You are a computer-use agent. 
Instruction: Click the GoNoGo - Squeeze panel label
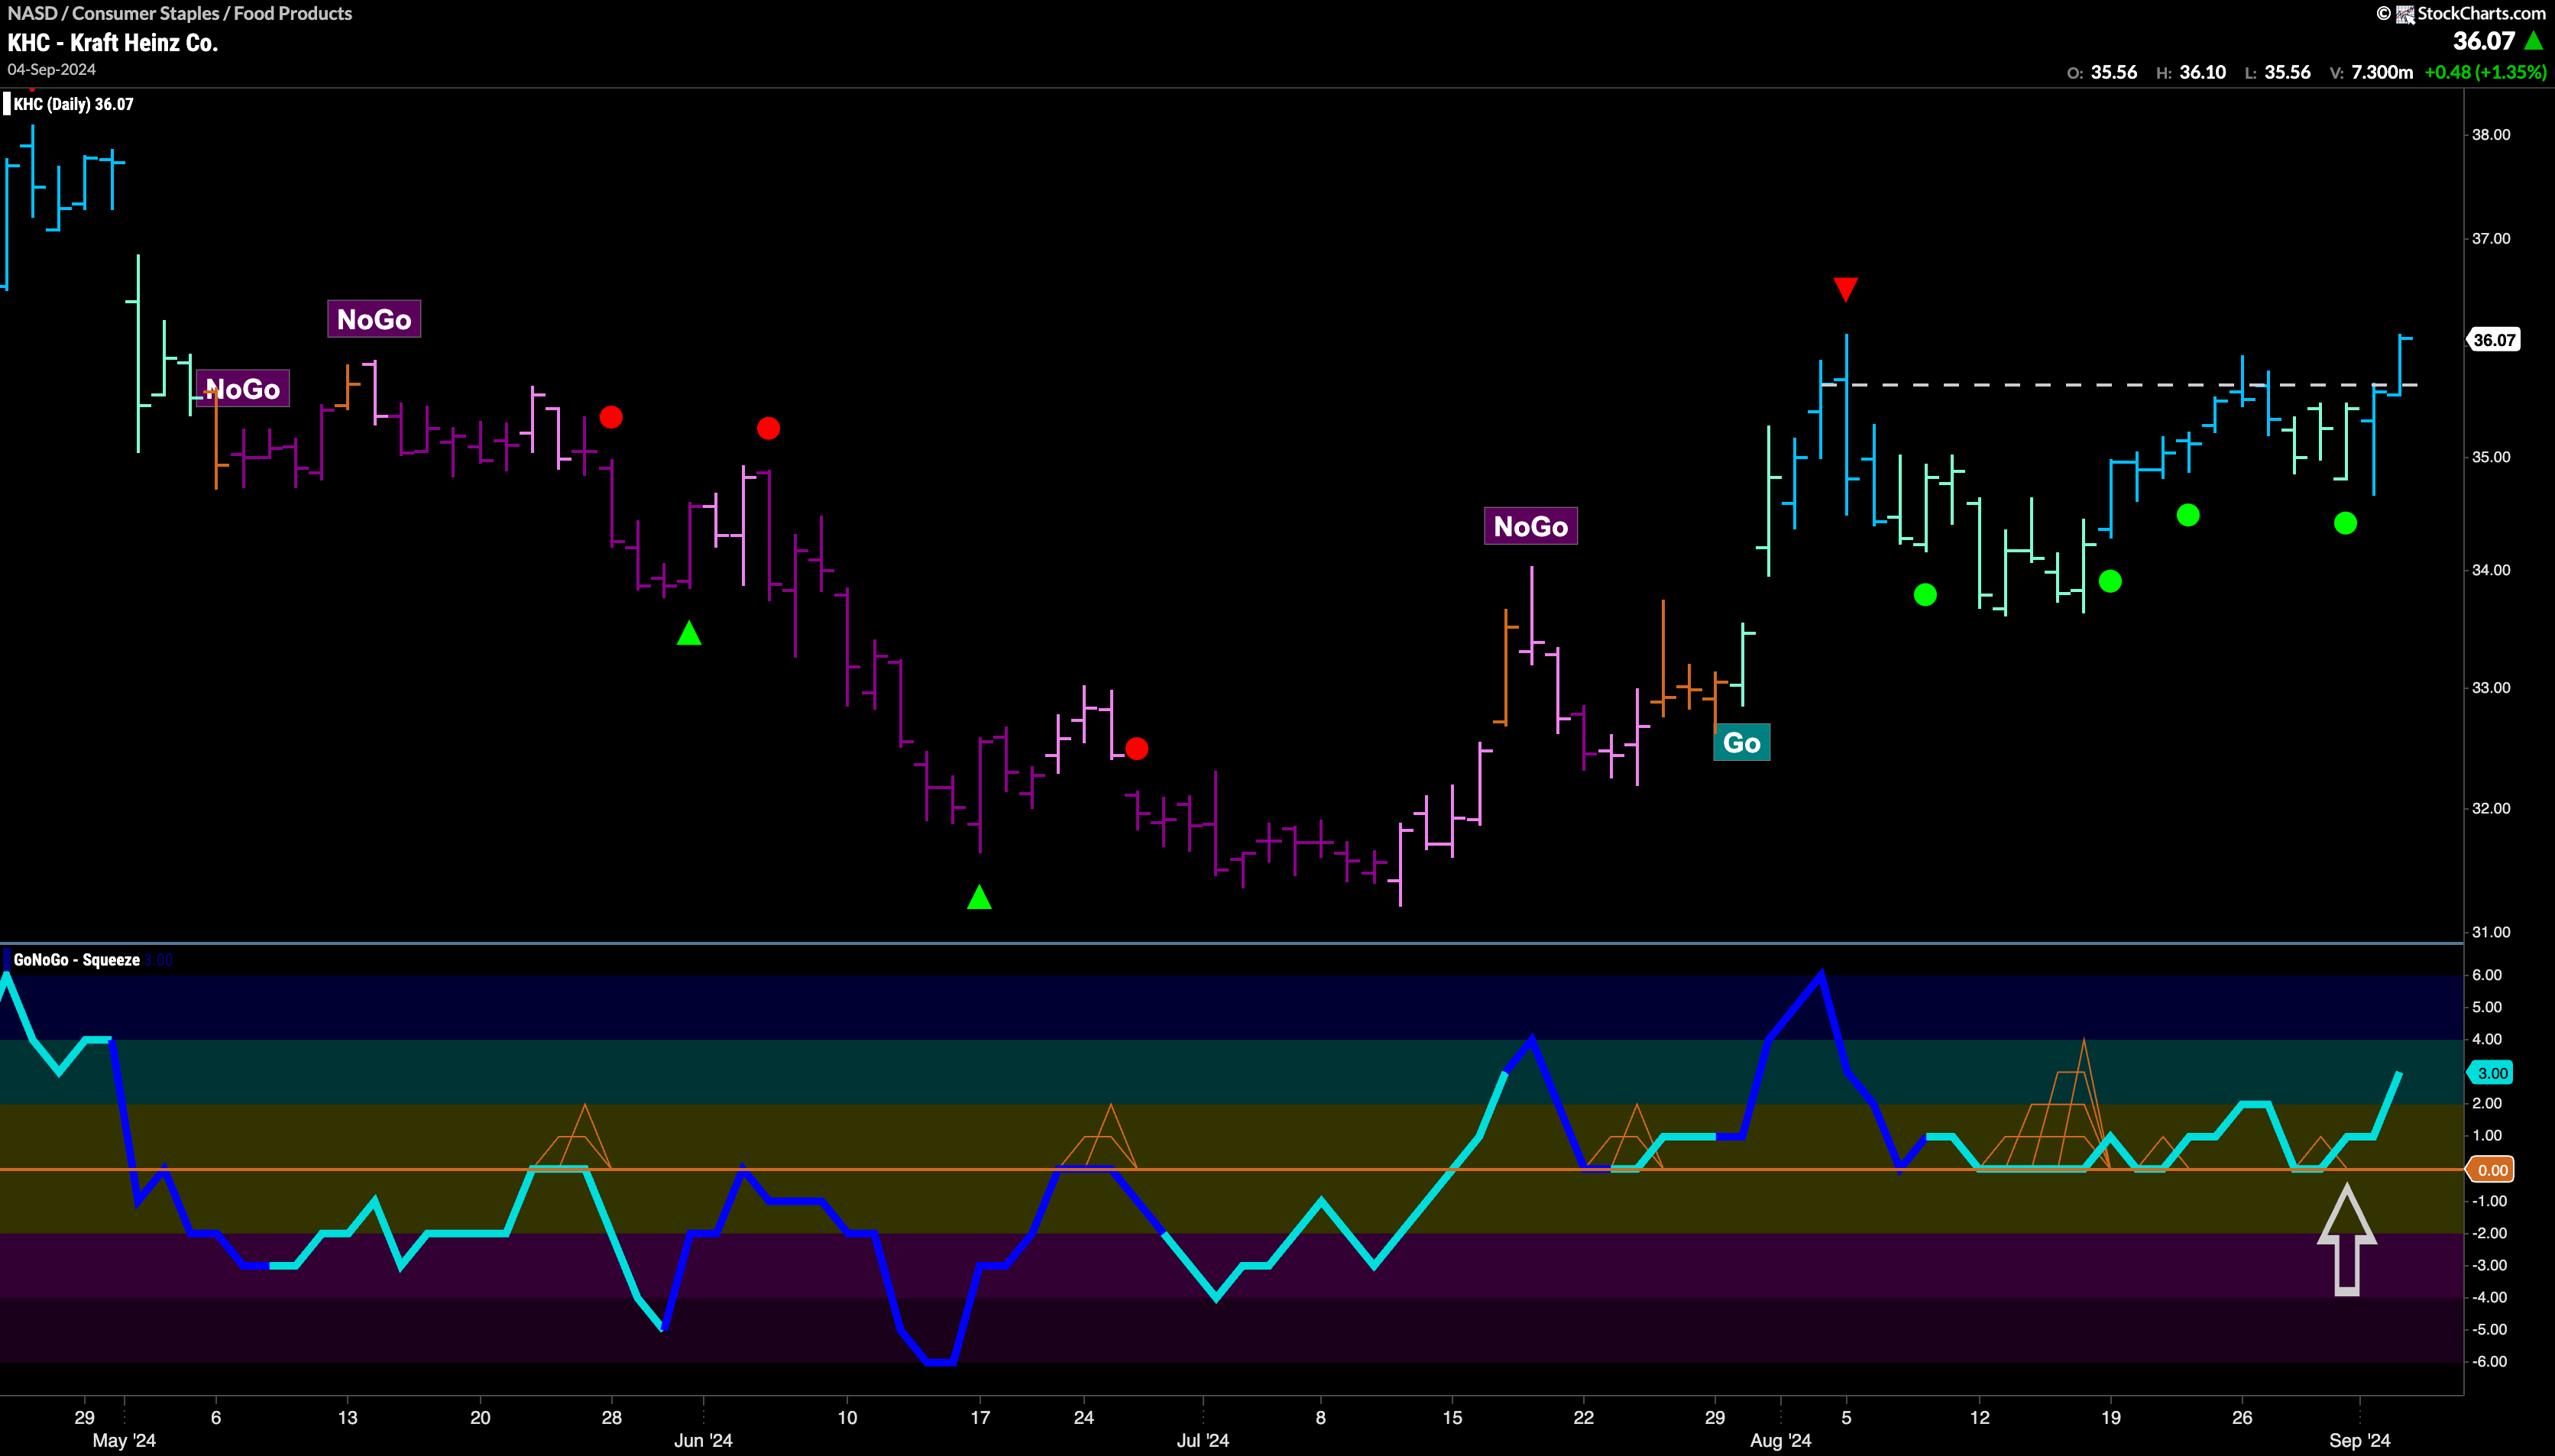(x=76, y=960)
